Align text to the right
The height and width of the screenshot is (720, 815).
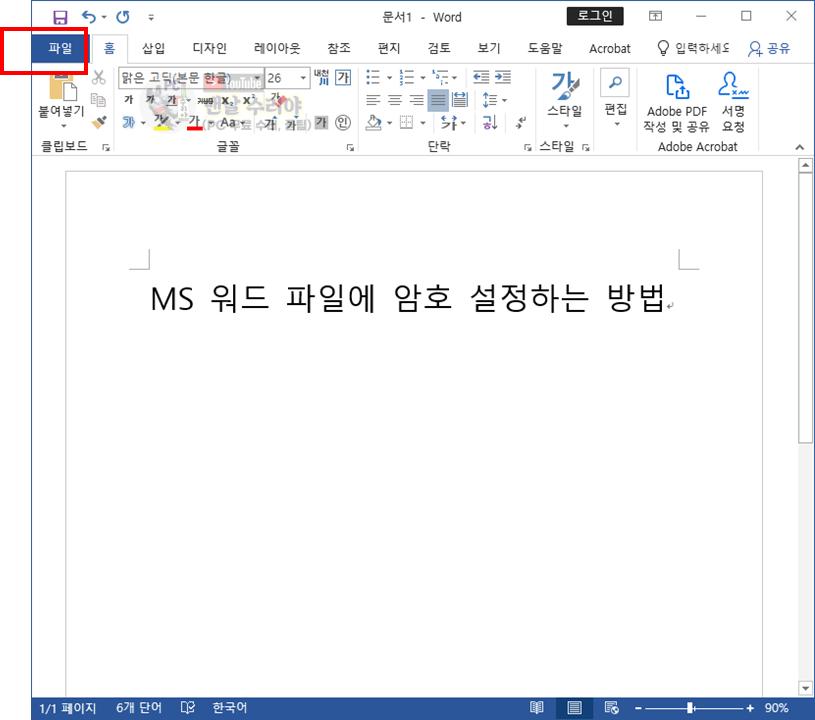(x=416, y=100)
